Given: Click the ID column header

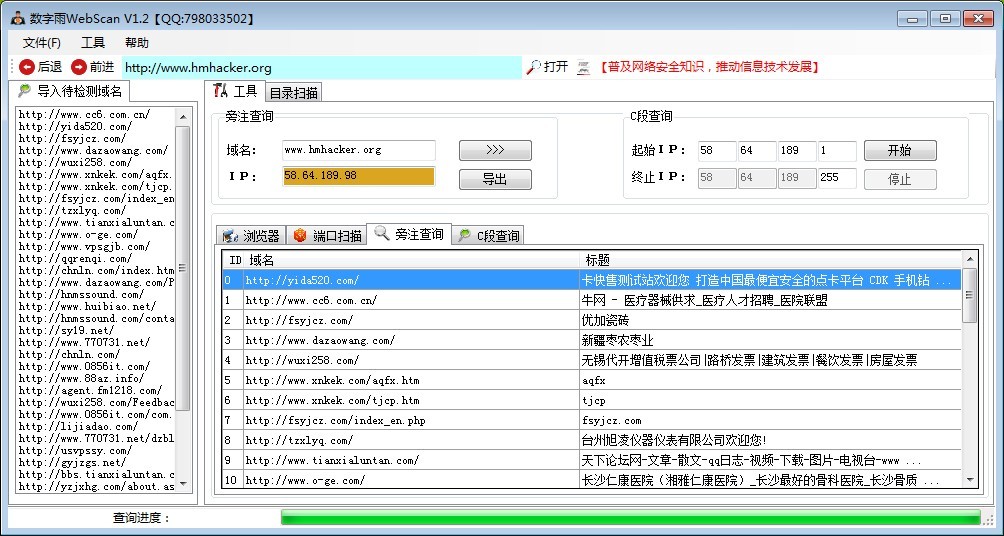Looking at the screenshot, I should point(234,260).
